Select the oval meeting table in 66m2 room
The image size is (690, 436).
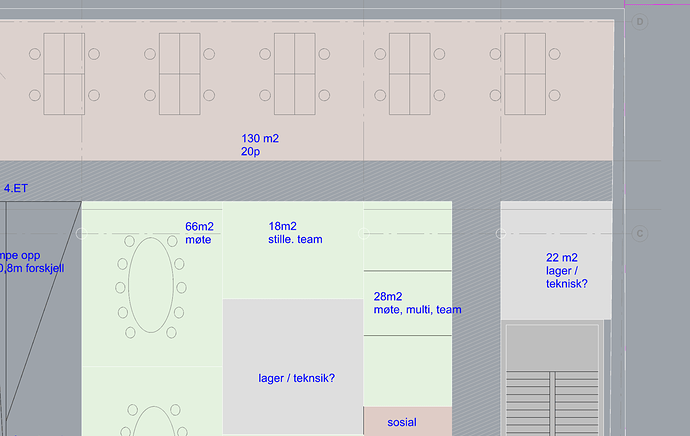click(151, 285)
